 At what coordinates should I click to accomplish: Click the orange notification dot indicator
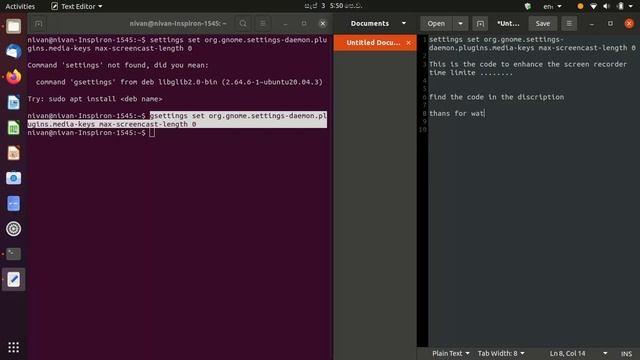[x=580, y=6]
